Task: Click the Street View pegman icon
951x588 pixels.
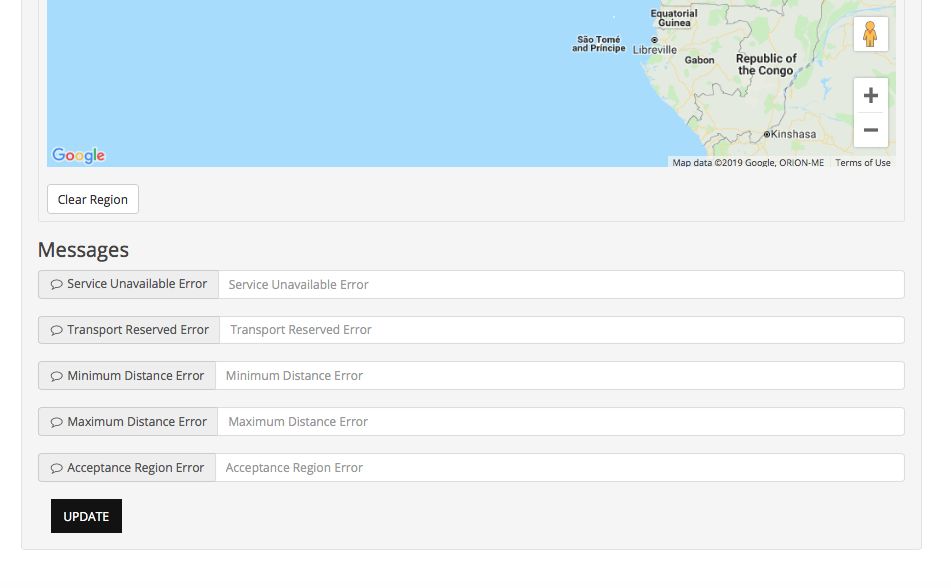Action: (x=870, y=34)
